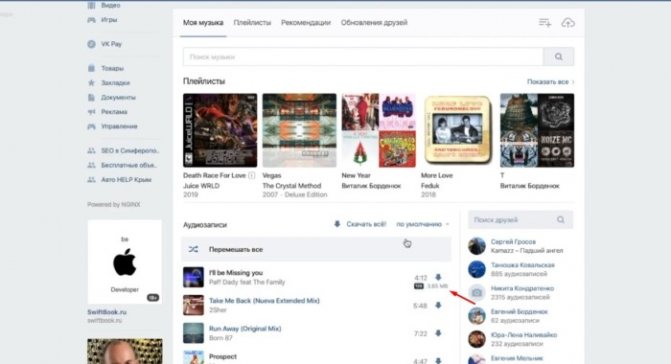The width and height of the screenshot is (671, 364).
Task: Download Run Away (Original Mix) track
Action: click(x=438, y=333)
